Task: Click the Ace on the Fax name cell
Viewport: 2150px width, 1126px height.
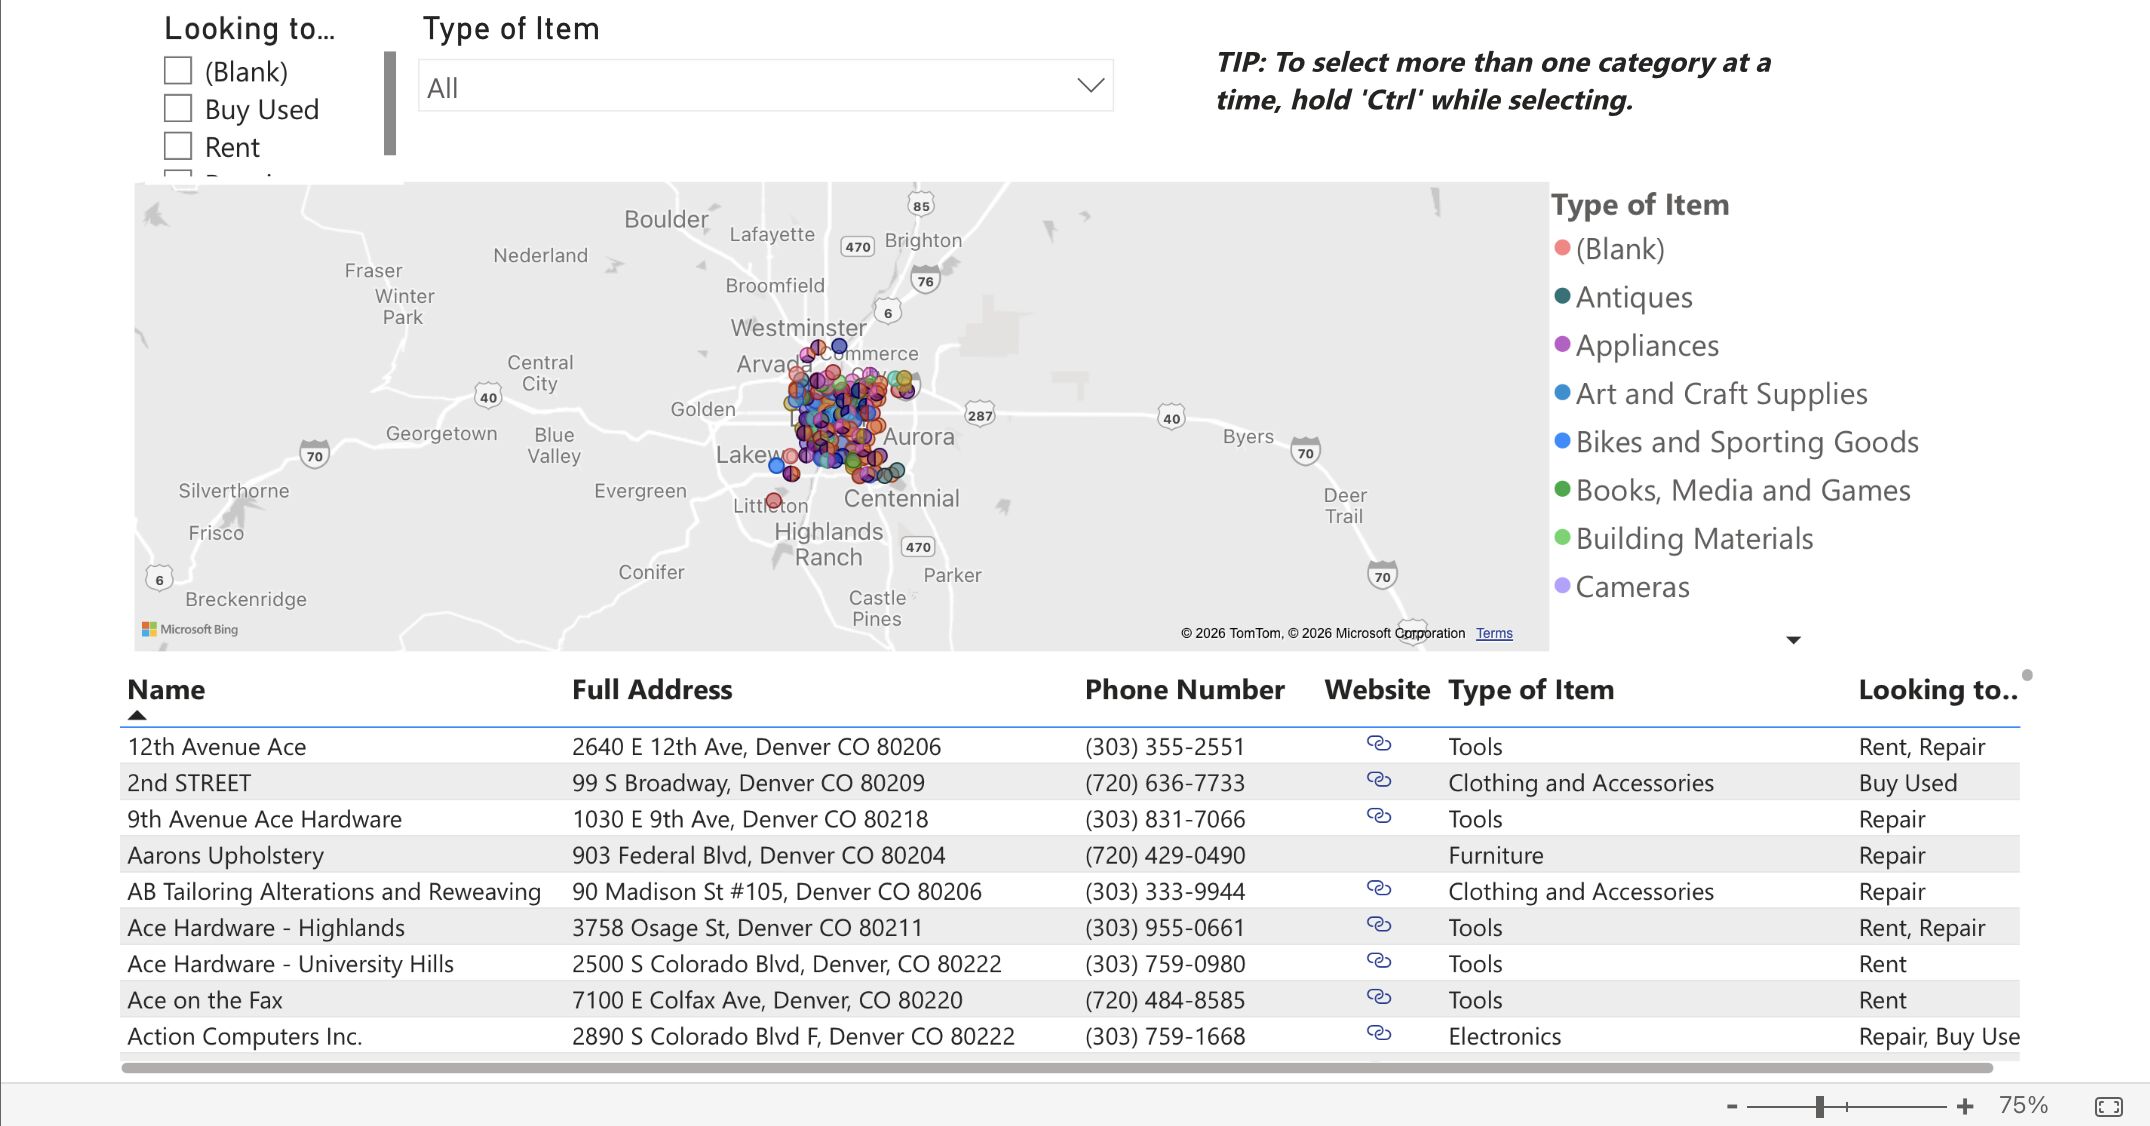Action: [x=205, y=1000]
